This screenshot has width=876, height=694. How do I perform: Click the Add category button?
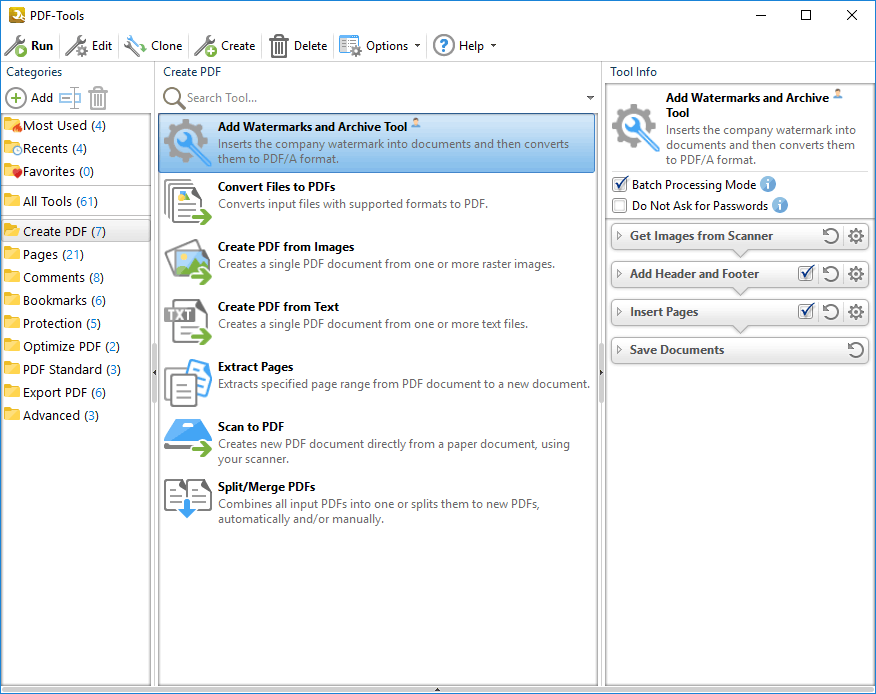30,98
